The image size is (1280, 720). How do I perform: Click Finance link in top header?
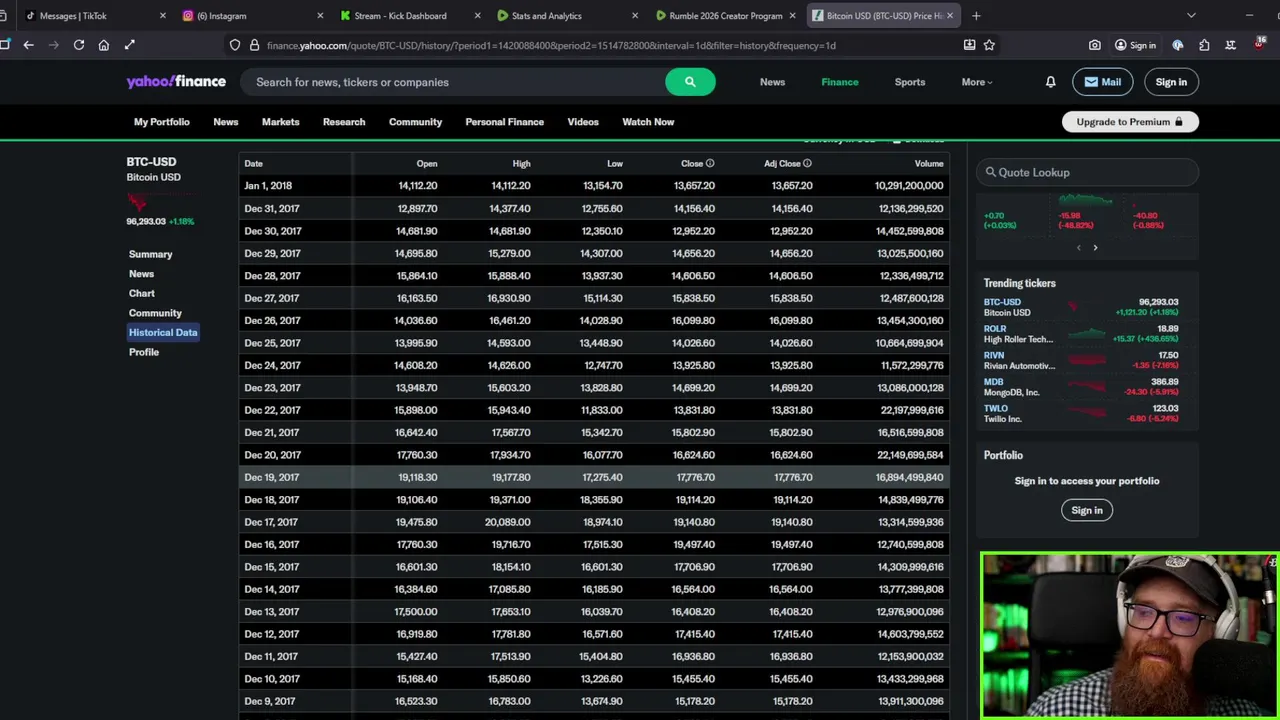coord(840,82)
